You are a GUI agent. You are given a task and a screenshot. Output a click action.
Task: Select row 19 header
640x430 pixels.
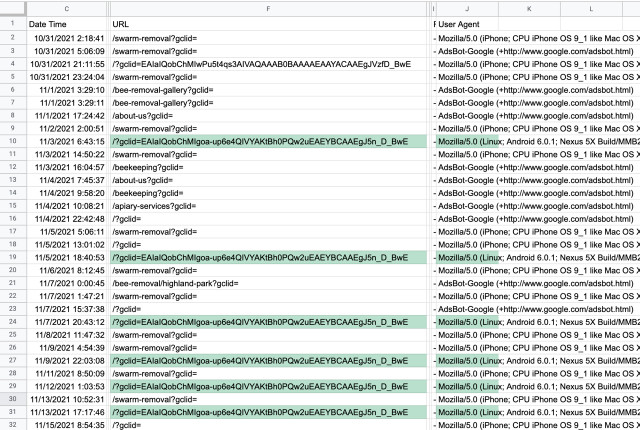click(12, 257)
